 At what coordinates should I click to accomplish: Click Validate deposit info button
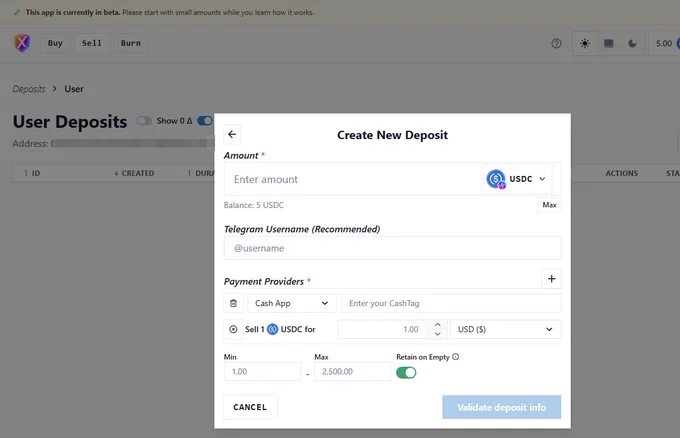[x=501, y=407]
